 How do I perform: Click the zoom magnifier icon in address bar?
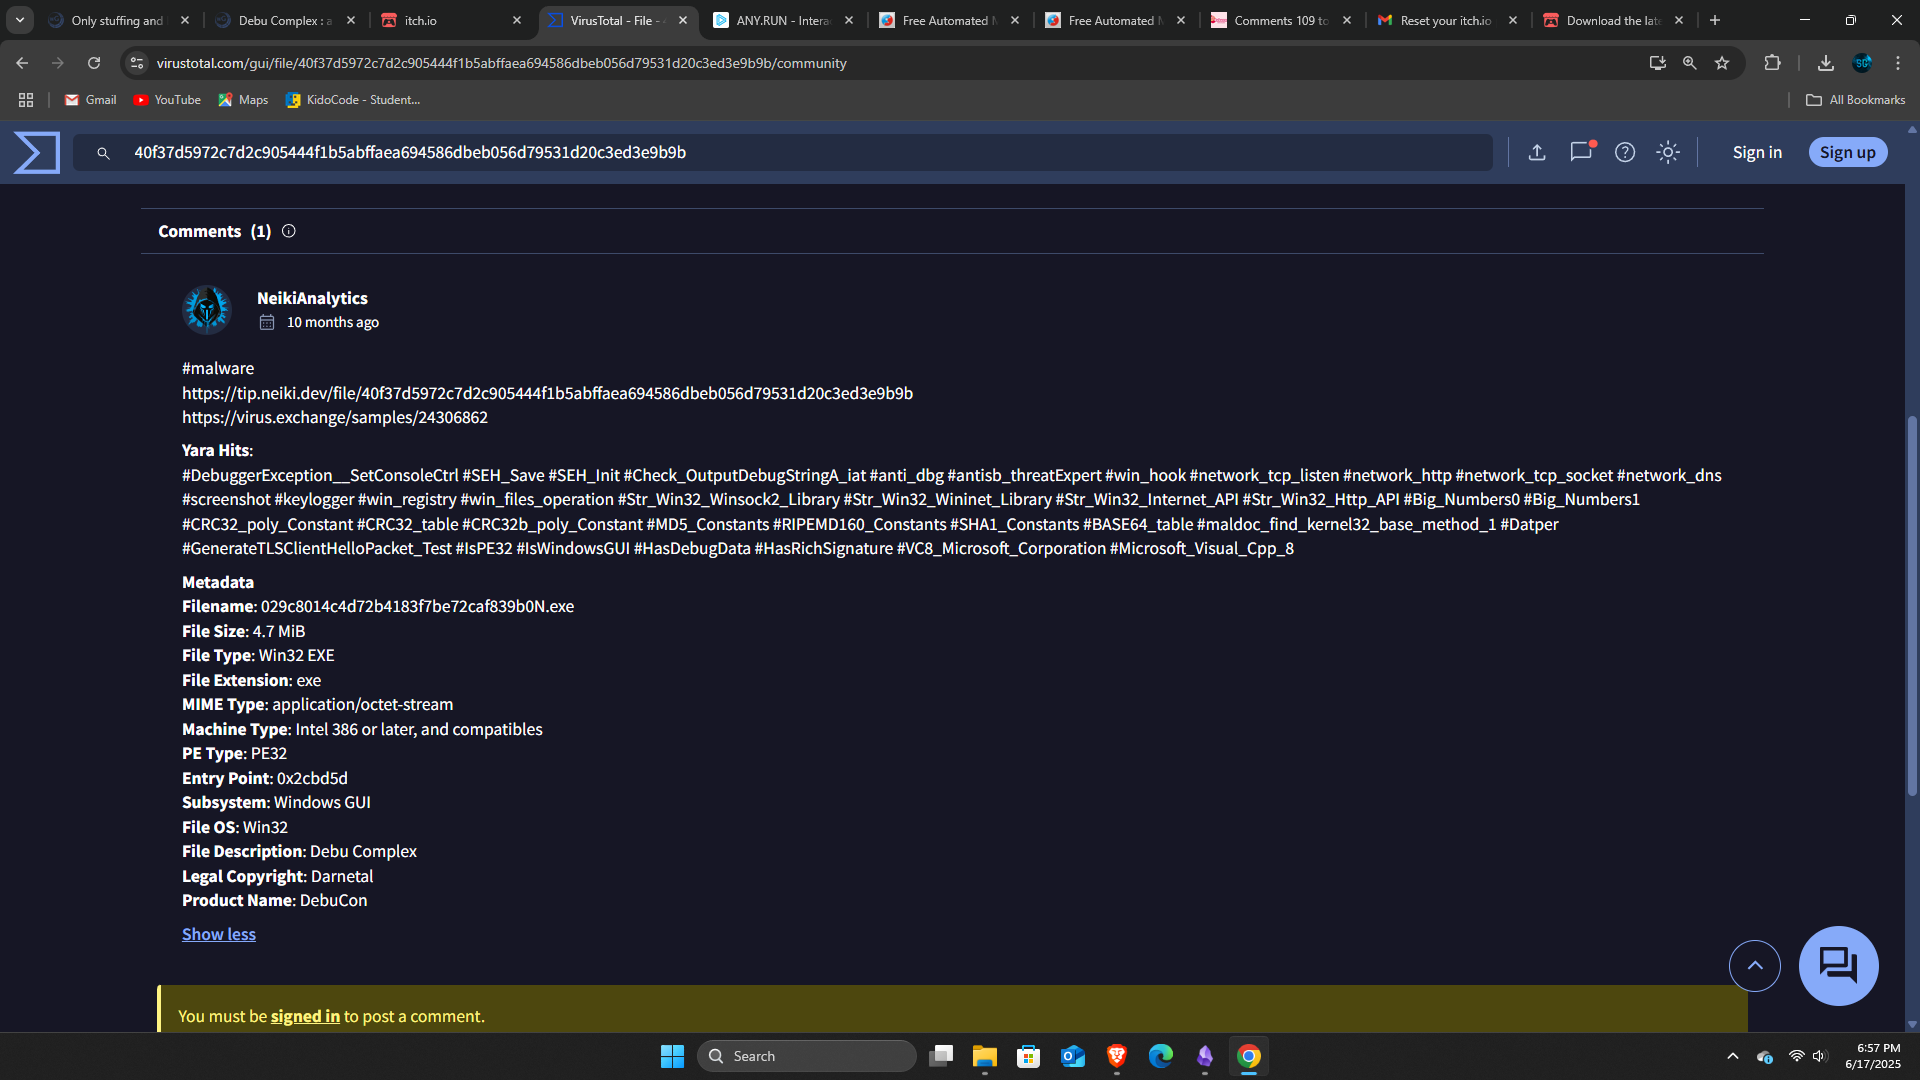1689,63
